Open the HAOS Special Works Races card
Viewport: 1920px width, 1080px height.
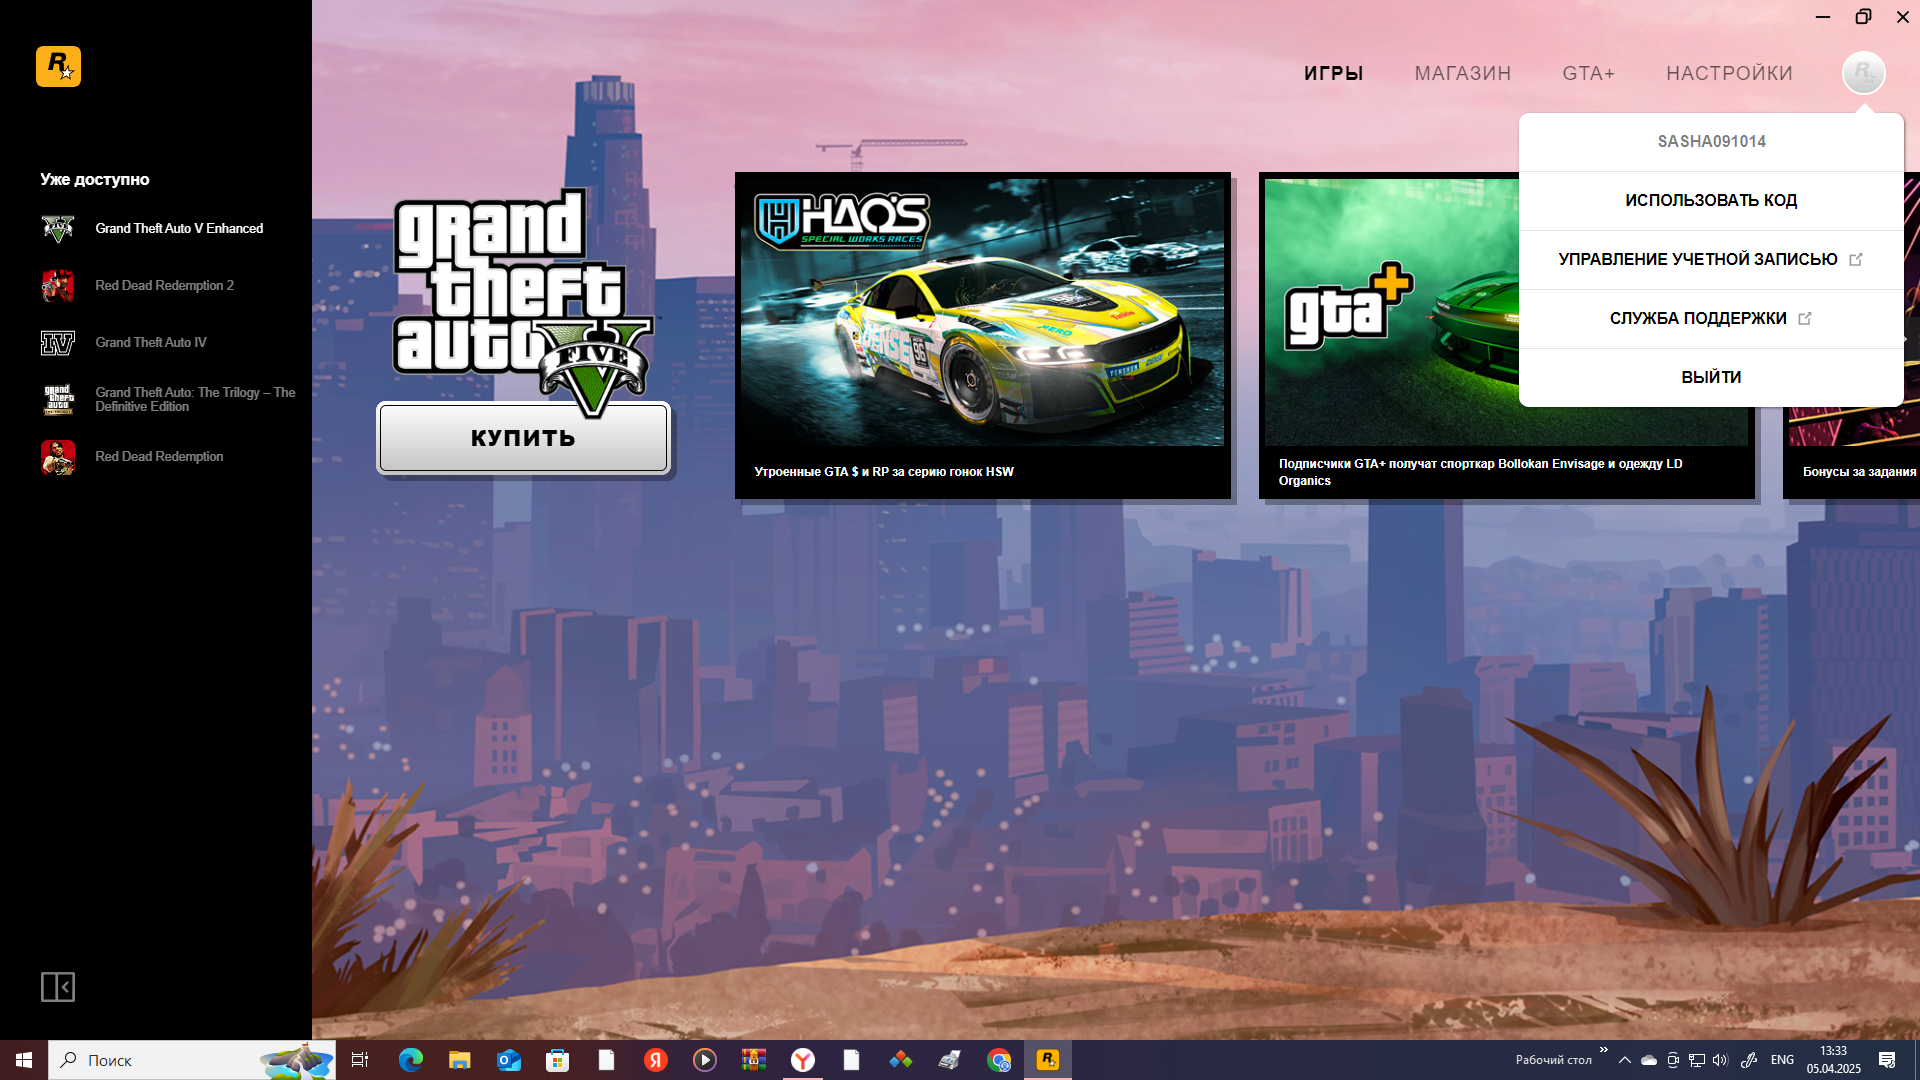click(982, 335)
